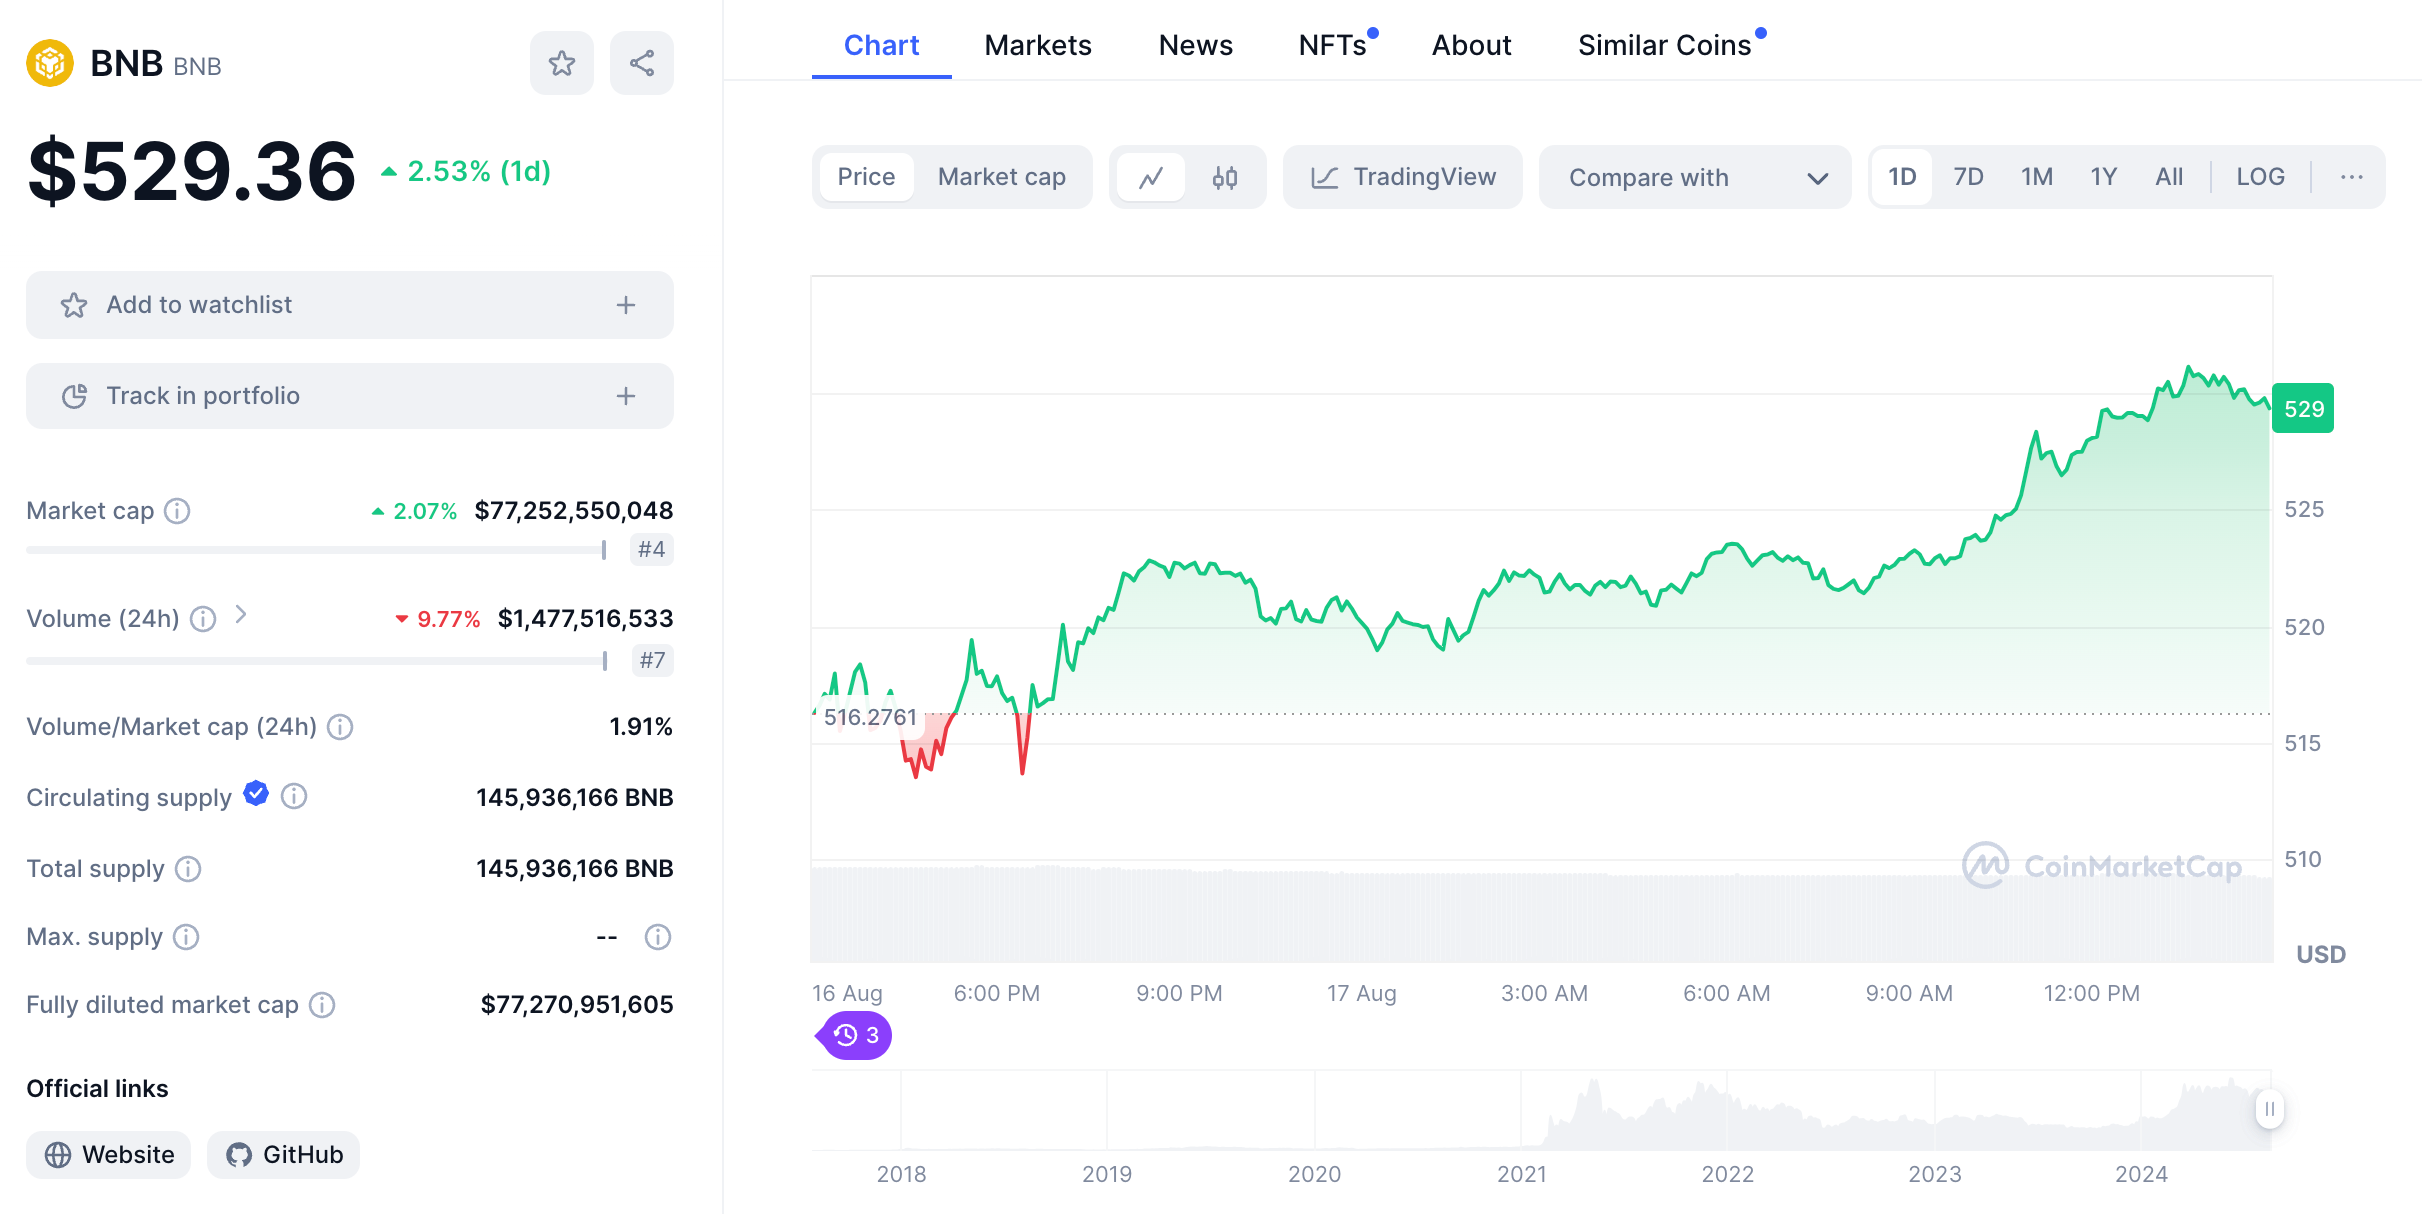Click the BNB coin logo icon
Image resolution: width=2422 pixels, height=1214 pixels.
point(50,63)
